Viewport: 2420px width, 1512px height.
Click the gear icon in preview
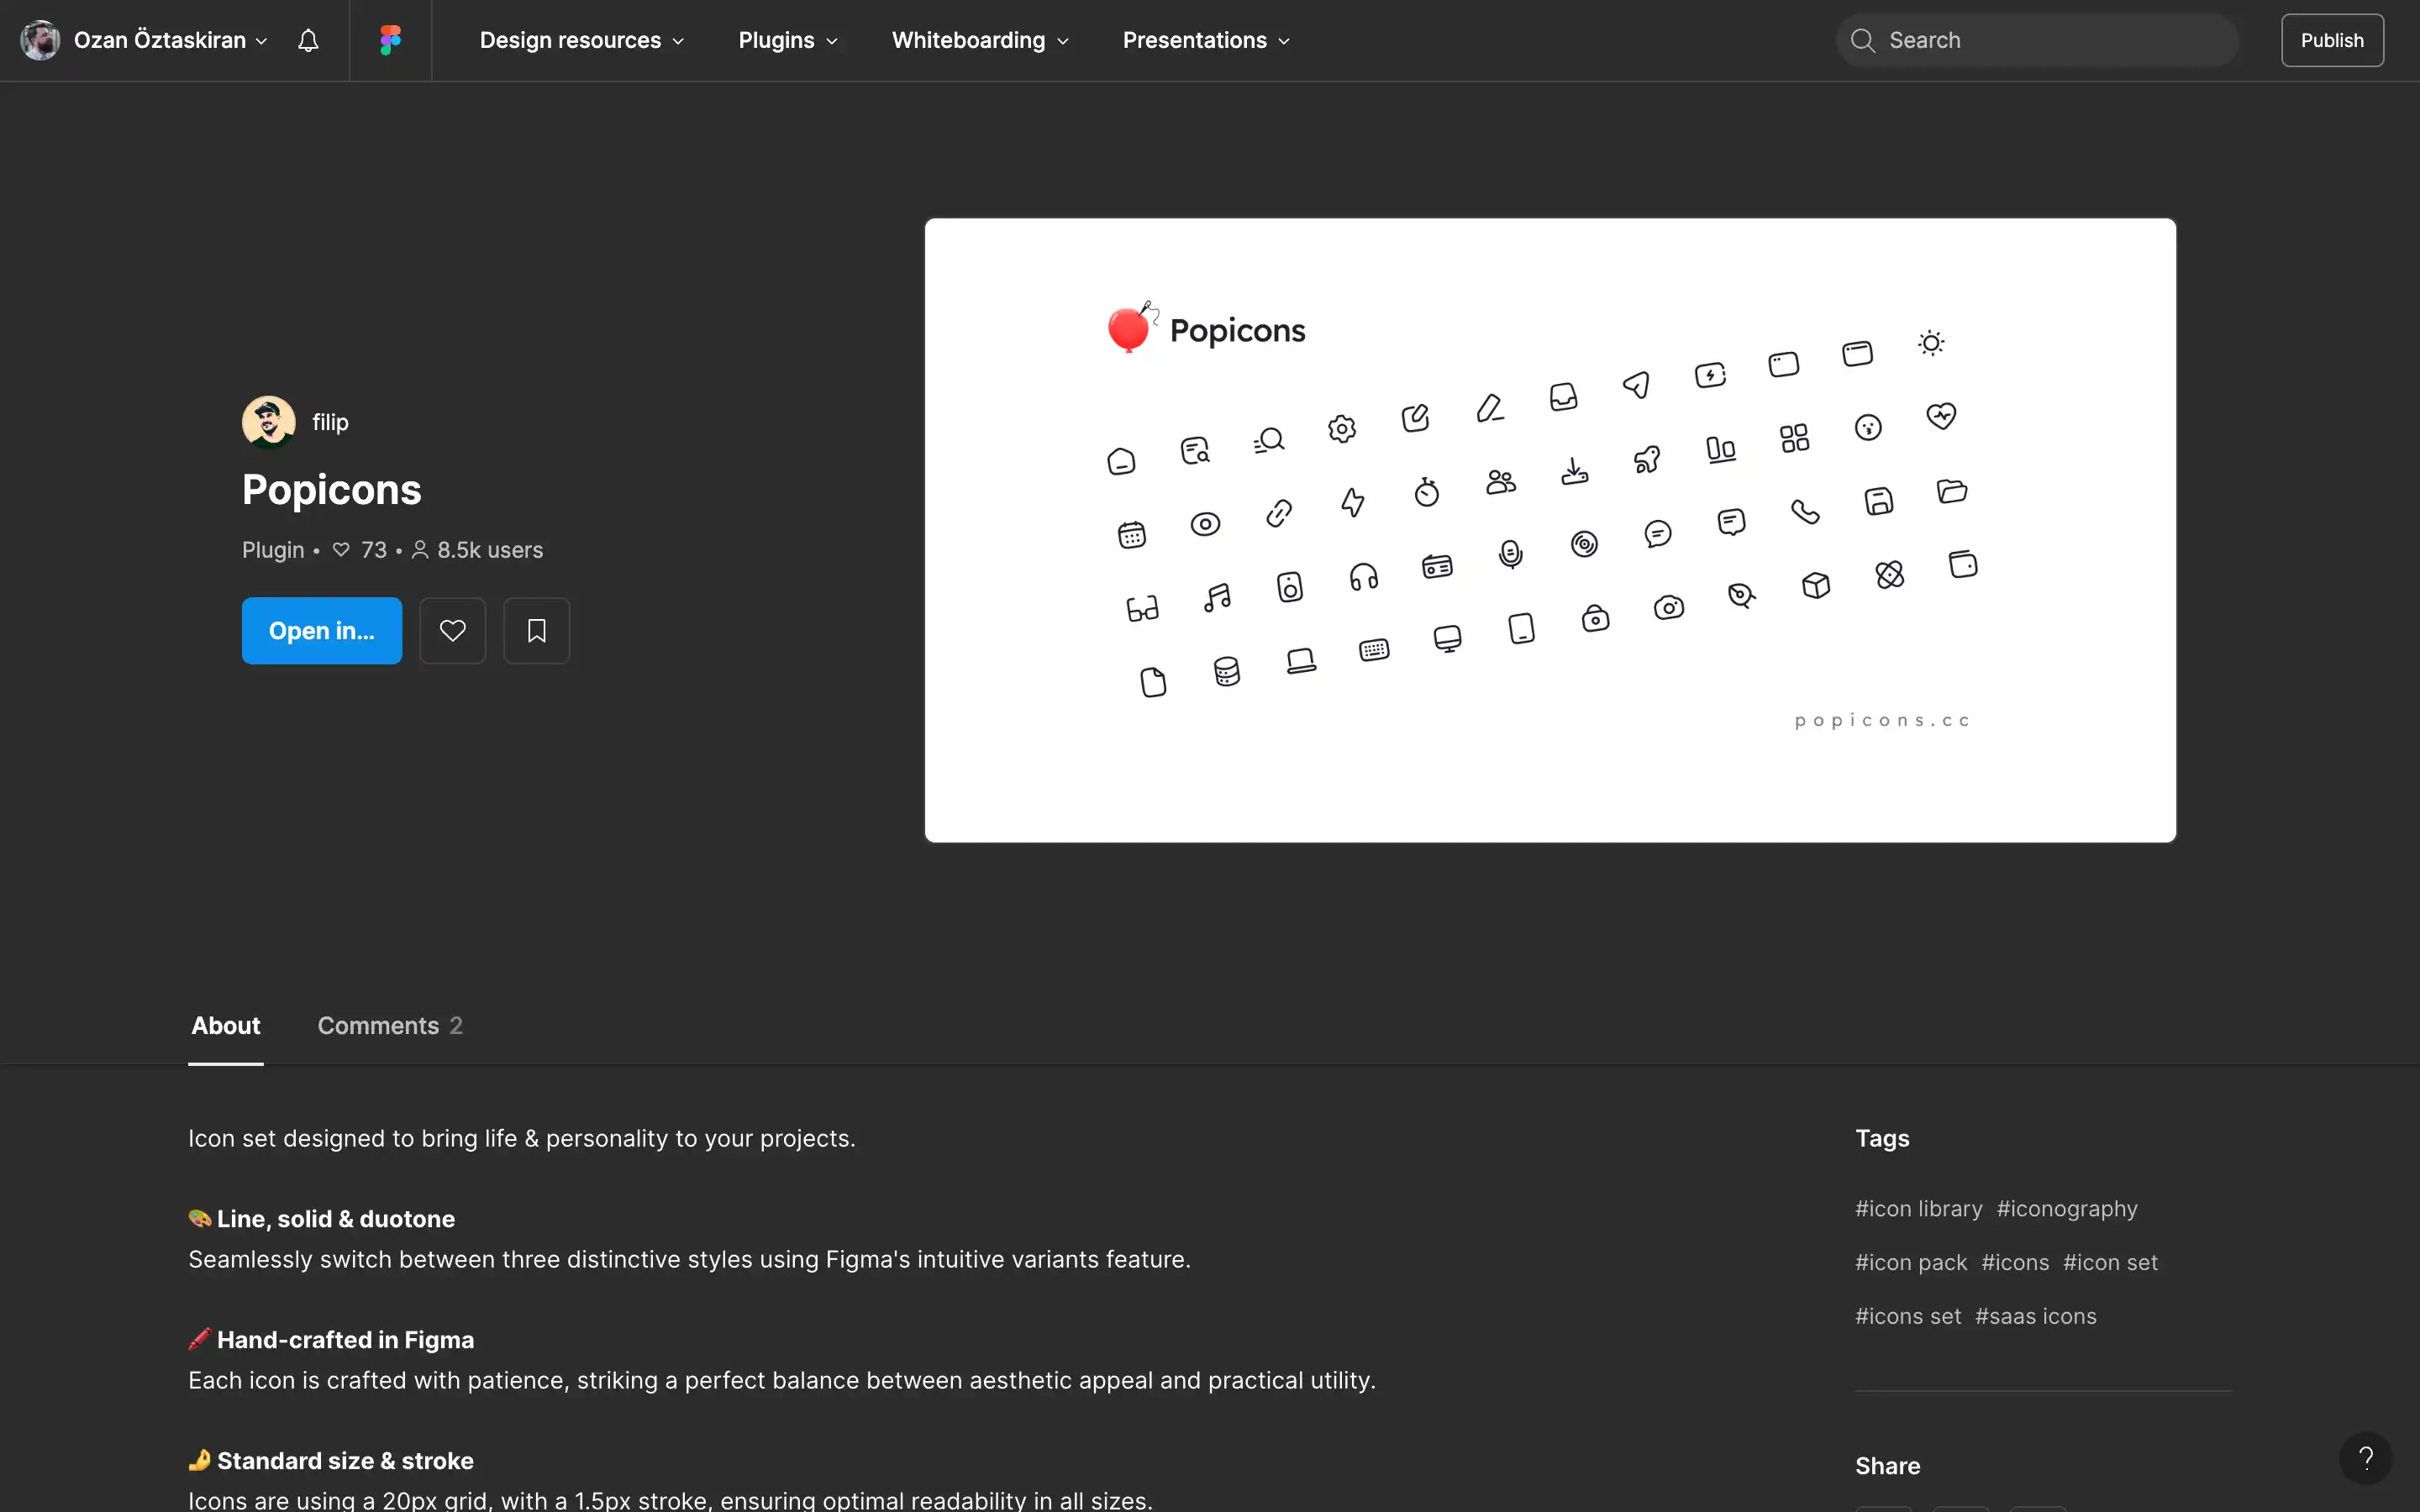[x=1342, y=429]
